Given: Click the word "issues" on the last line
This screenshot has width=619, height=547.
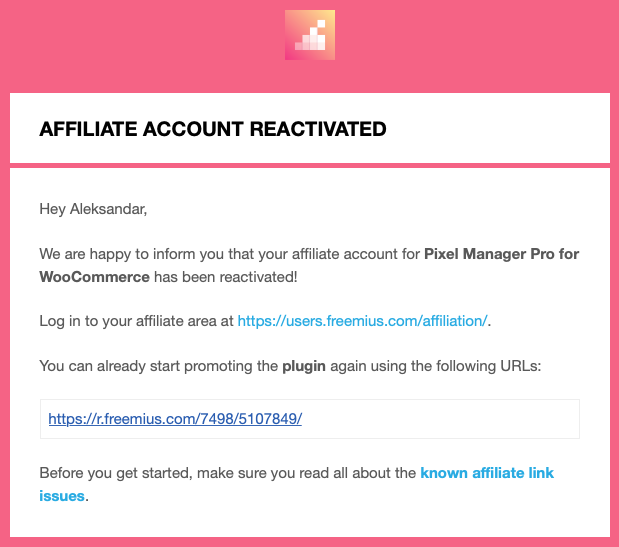Looking at the screenshot, I should pyautogui.click(x=62, y=494).
